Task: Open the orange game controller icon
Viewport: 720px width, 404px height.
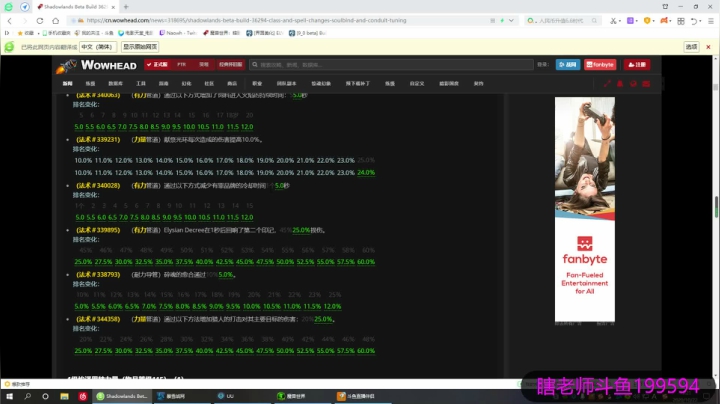Action: point(664,21)
